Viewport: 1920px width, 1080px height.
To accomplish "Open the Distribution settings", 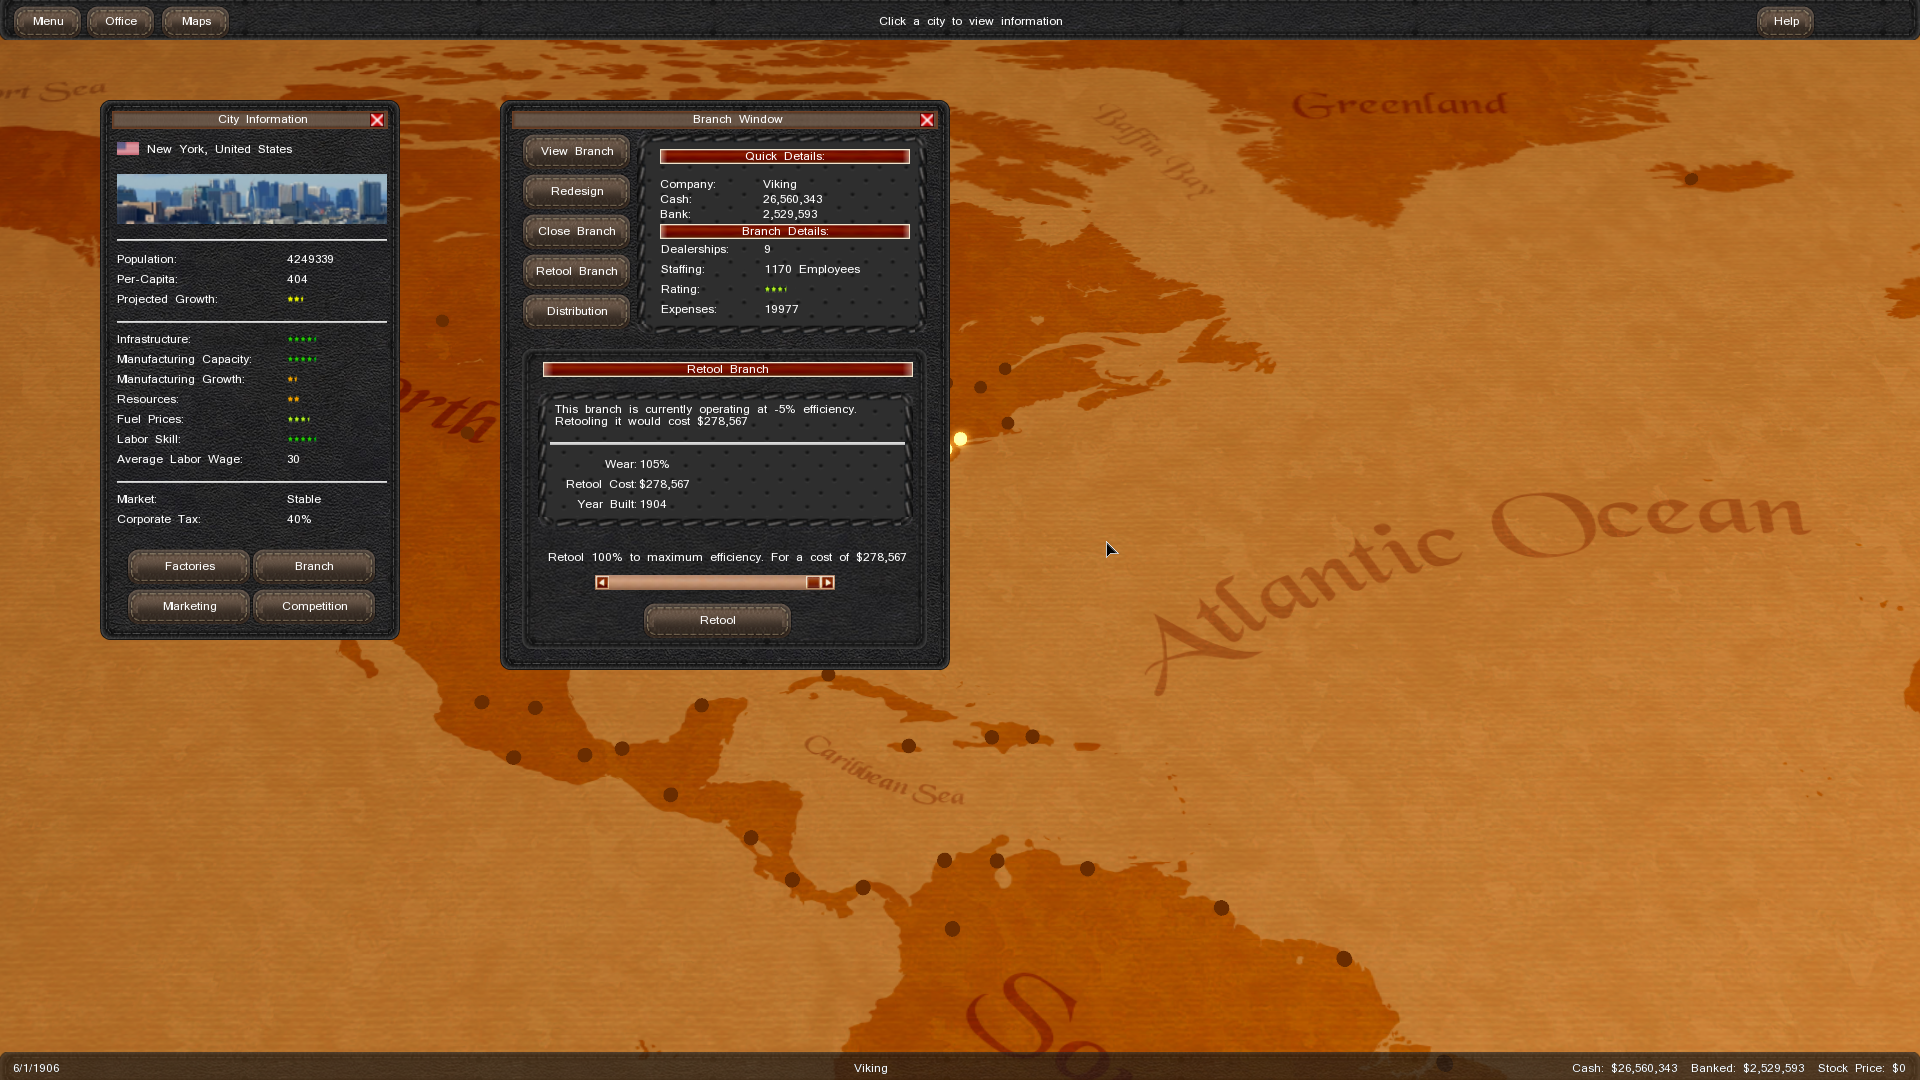I will click(577, 311).
